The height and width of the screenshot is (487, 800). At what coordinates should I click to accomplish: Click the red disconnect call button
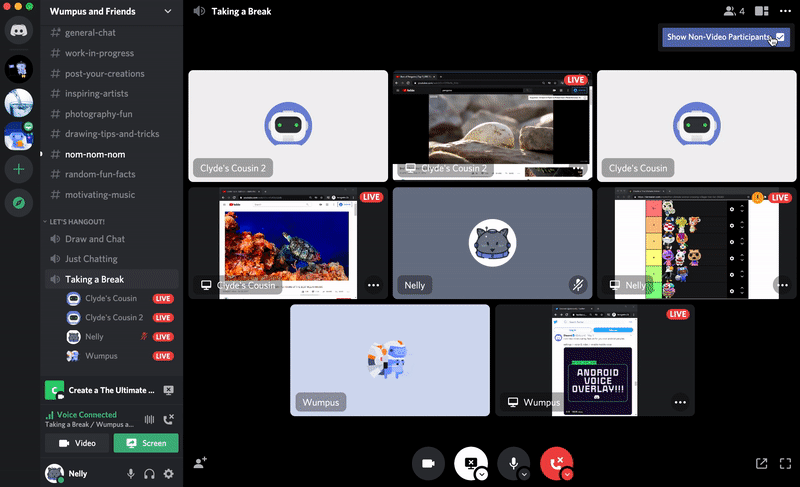coord(555,463)
